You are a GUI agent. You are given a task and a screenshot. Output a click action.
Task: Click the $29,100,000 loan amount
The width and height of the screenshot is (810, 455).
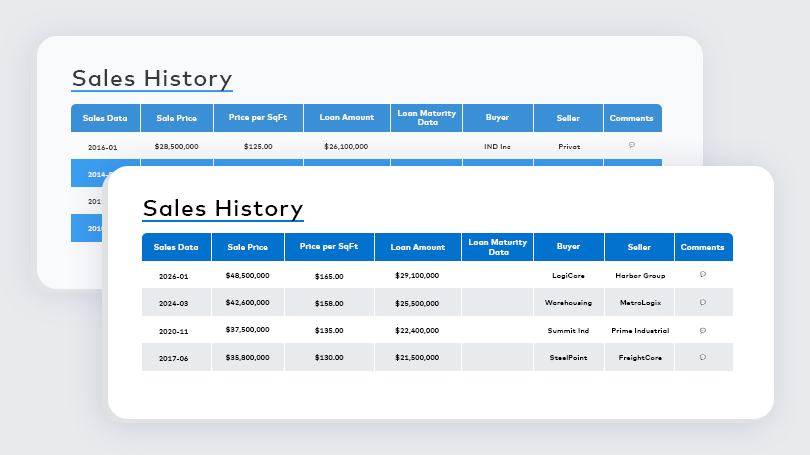click(x=417, y=275)
